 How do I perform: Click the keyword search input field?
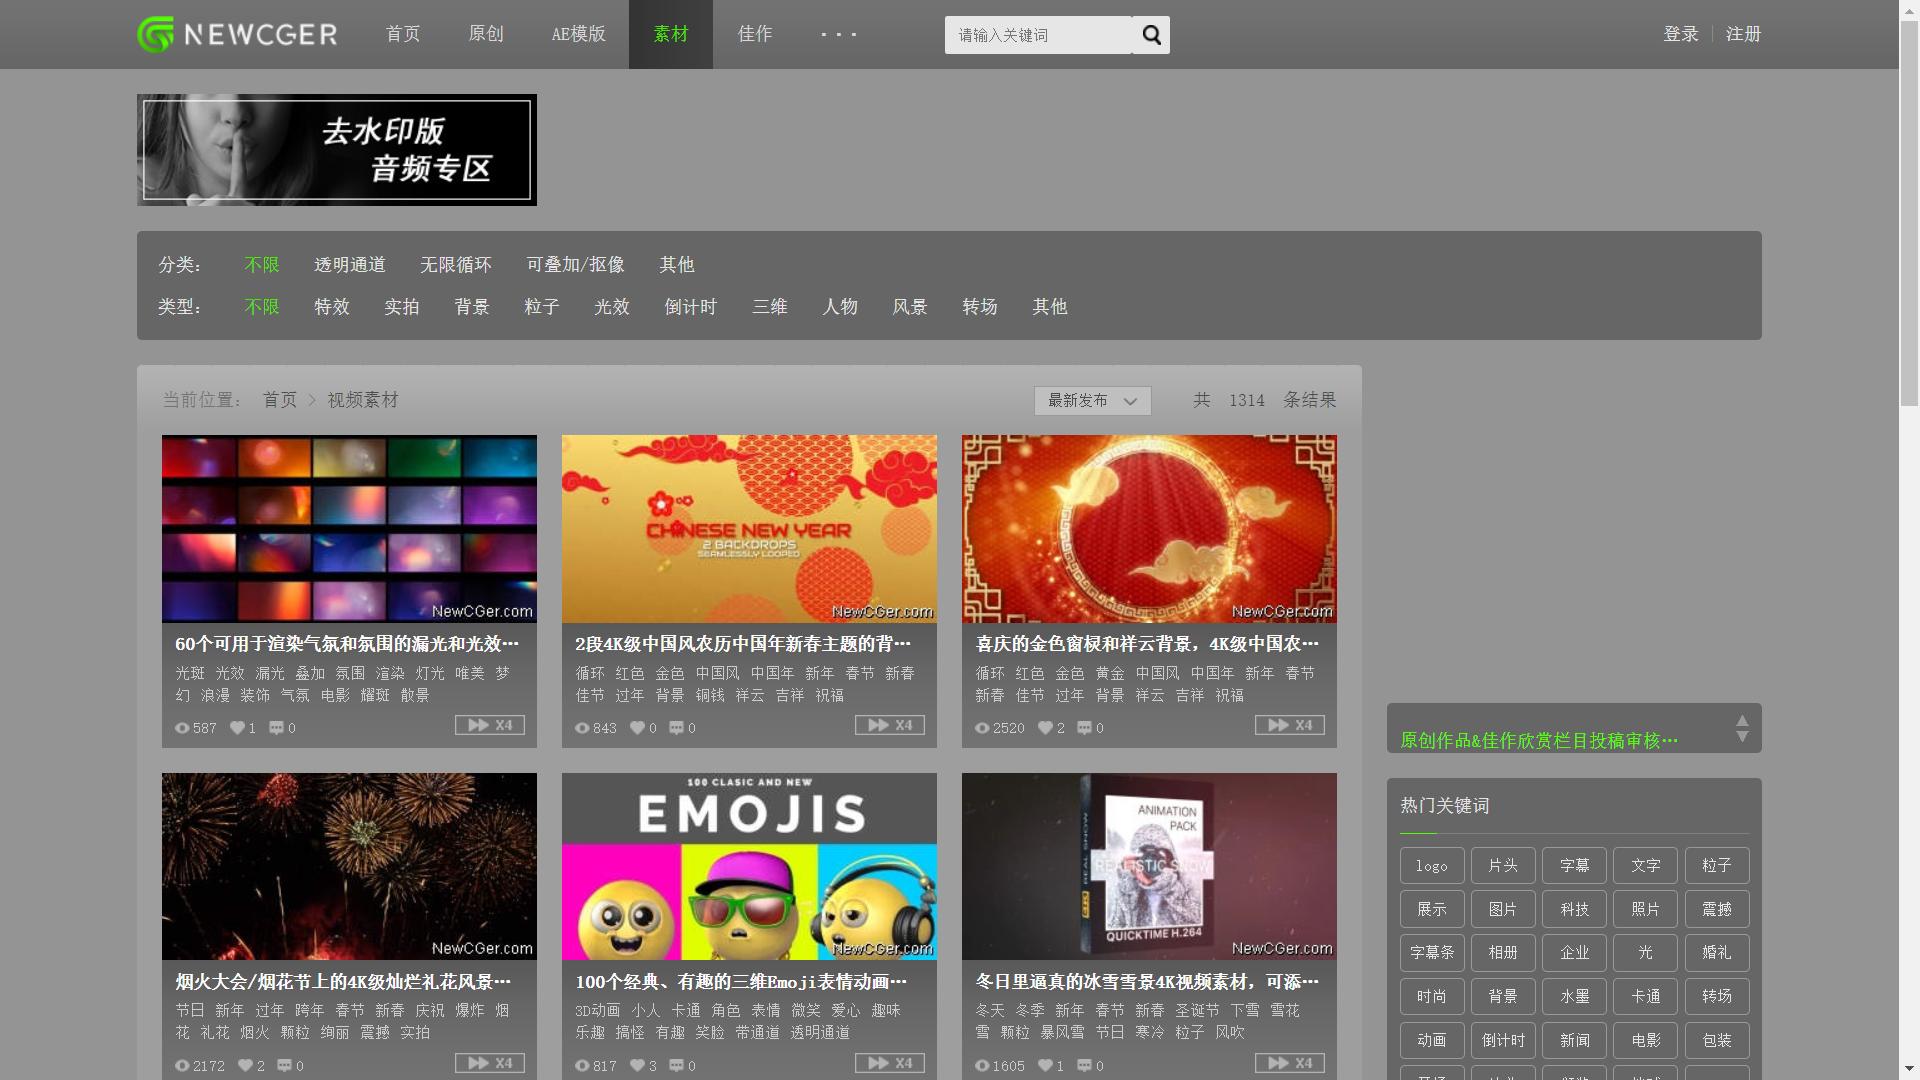[x=1037, y=35]
